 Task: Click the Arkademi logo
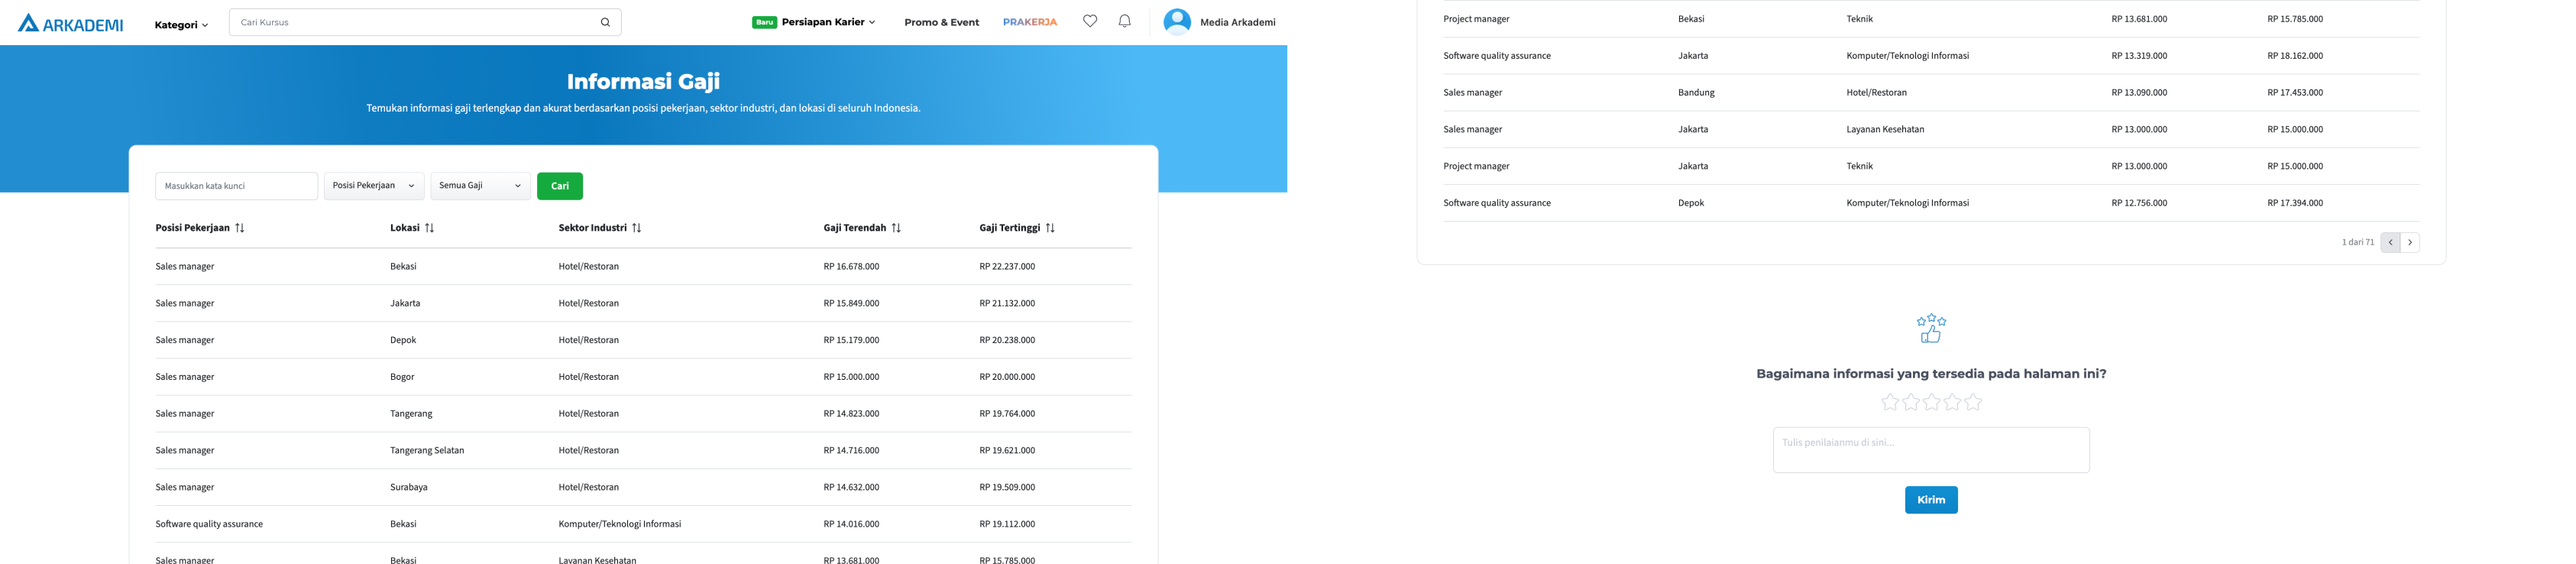point(70,23)
